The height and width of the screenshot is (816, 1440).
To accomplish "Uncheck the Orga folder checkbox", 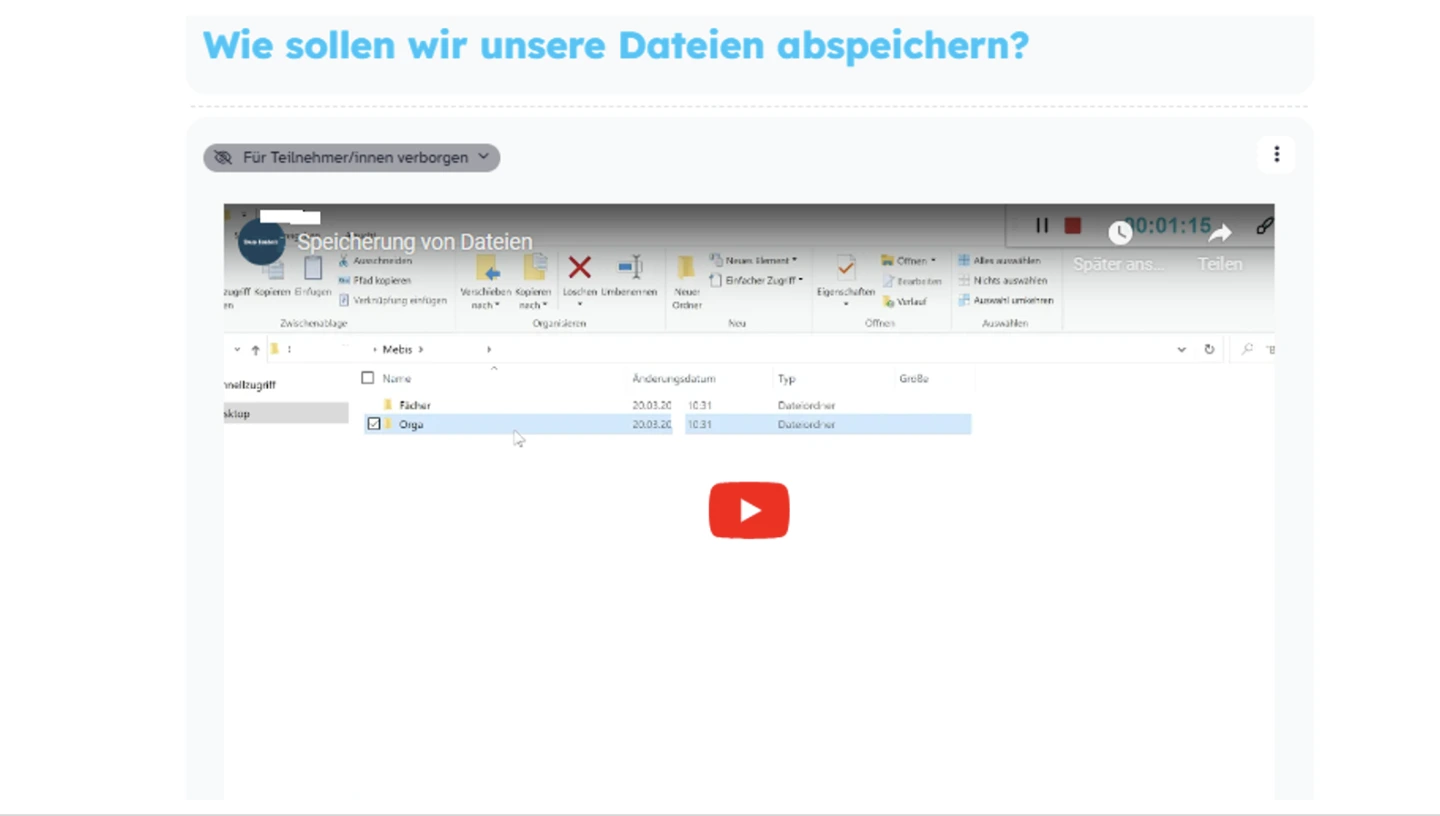I will click(374, 424).
